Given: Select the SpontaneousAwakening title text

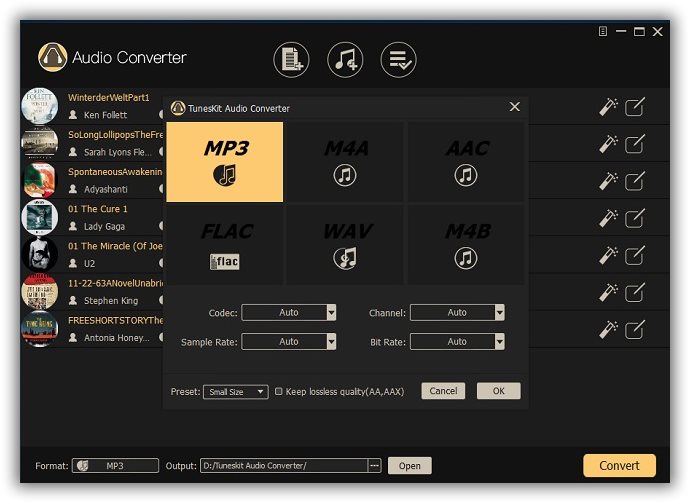Looking at the screenshot, I should click(x=115, y=172).
